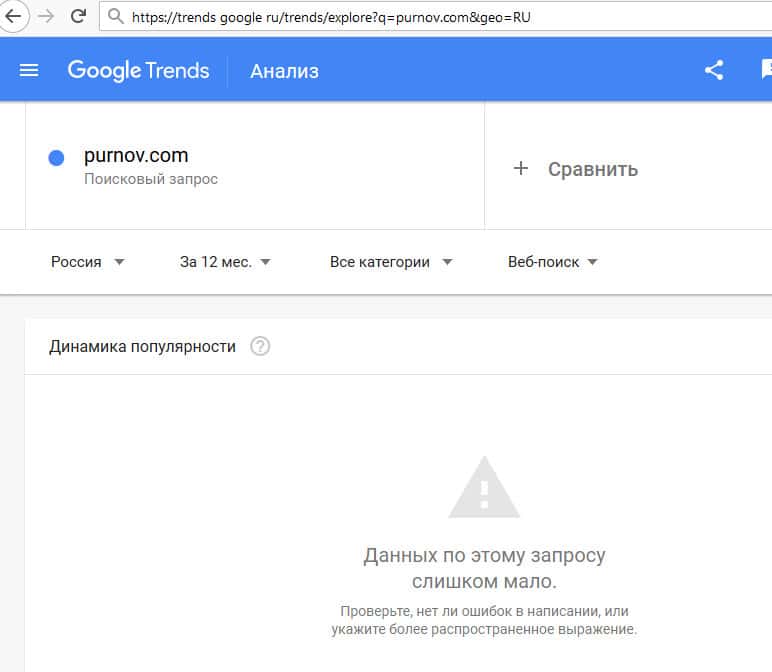Viewport: 772px width, 672px height.
Task: Expand the Все категории dropdown
Action: pos(391,262)
